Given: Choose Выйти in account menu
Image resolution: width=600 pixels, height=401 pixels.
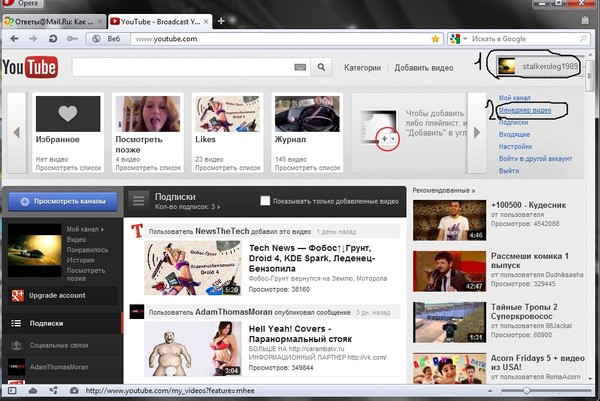Looking at the screenshot, I should [509, 171].
